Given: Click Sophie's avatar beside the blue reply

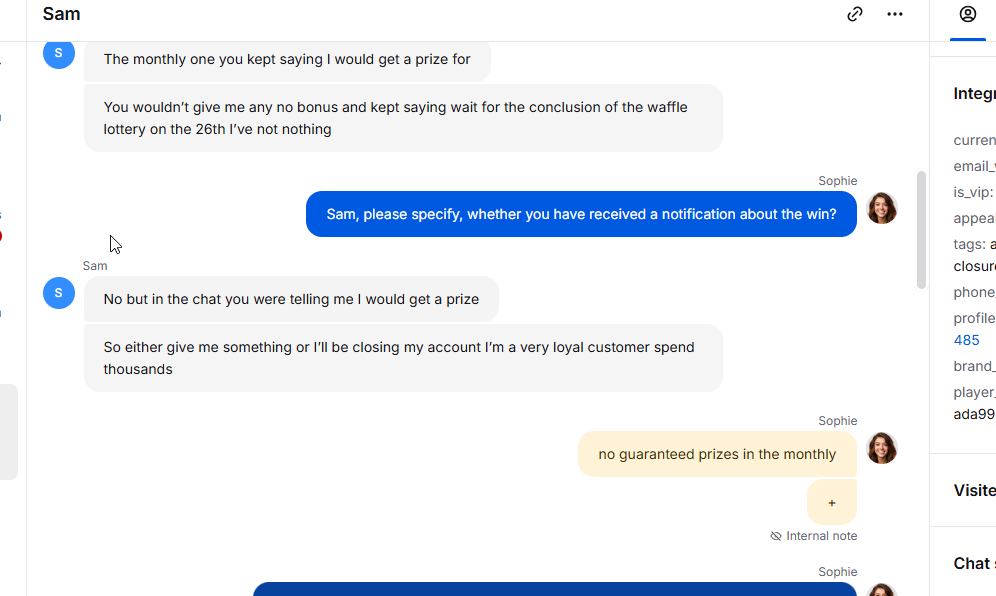Looking at the screenshot, I should point(881,208).
